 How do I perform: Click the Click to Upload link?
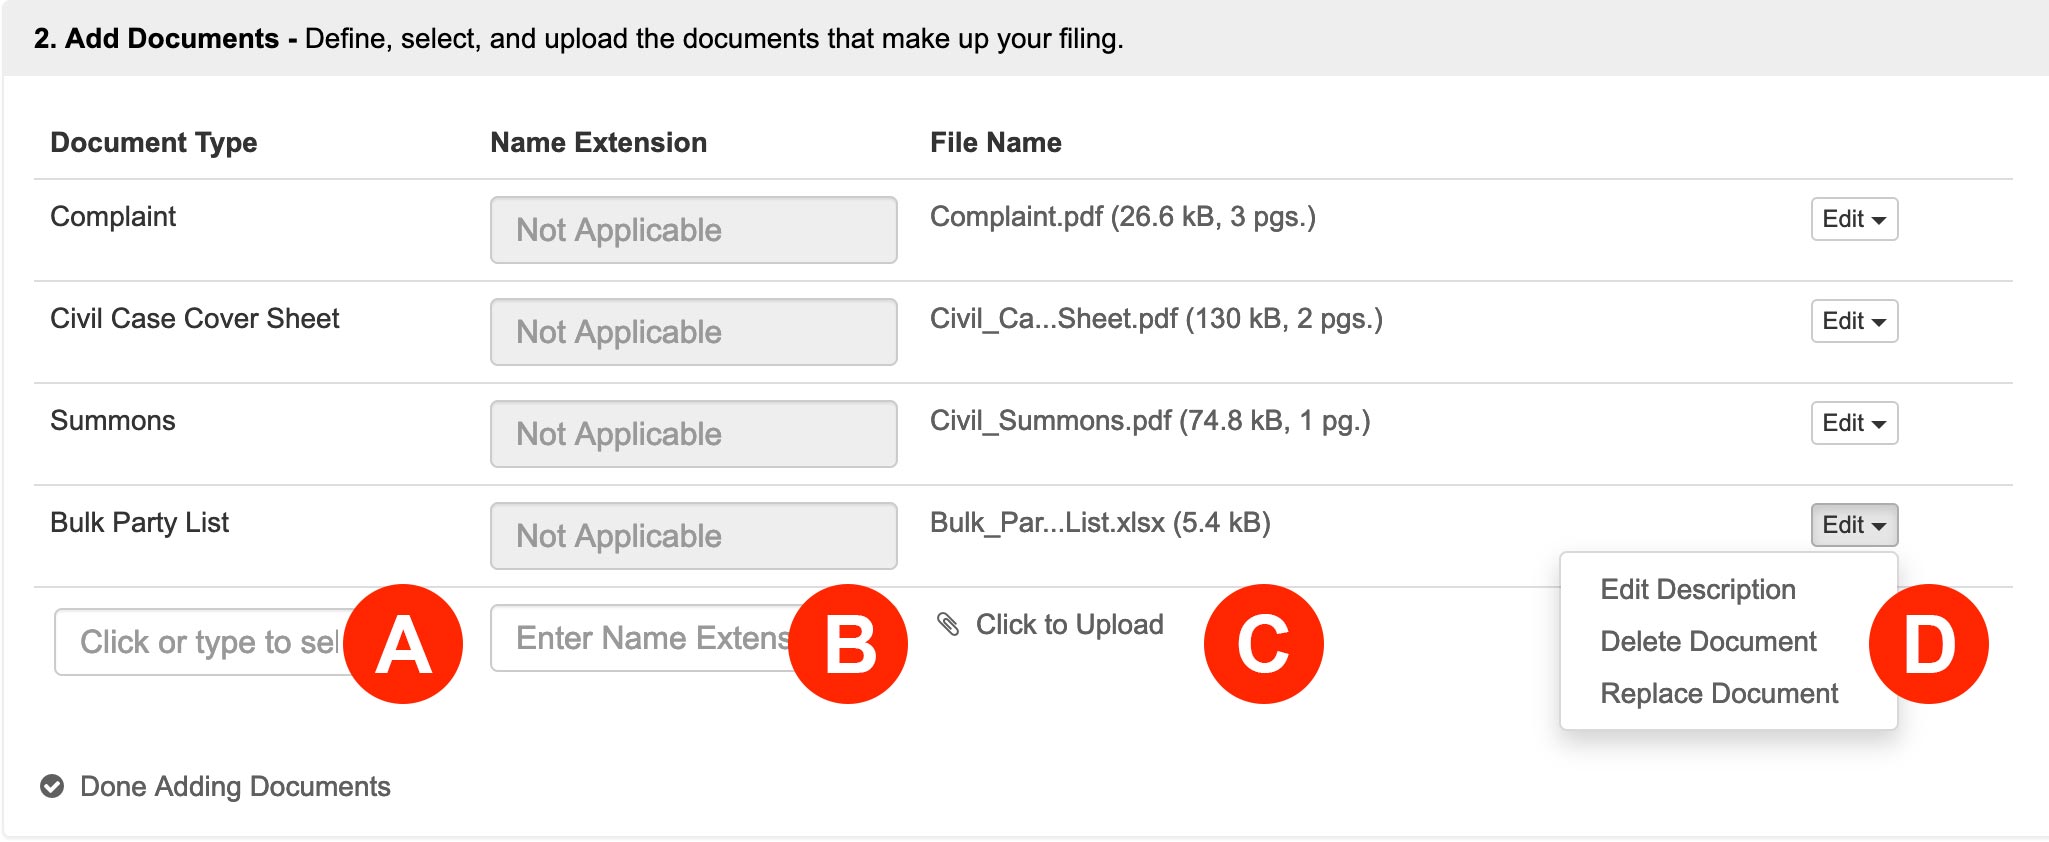coord(1069,624)
